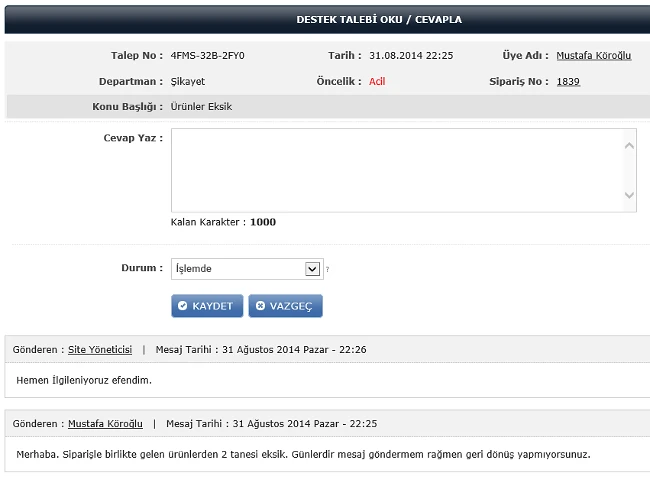Click the reply text area scrollbar track
The height and width of the screenshot is (486, 650).
[x=630, y=170]
